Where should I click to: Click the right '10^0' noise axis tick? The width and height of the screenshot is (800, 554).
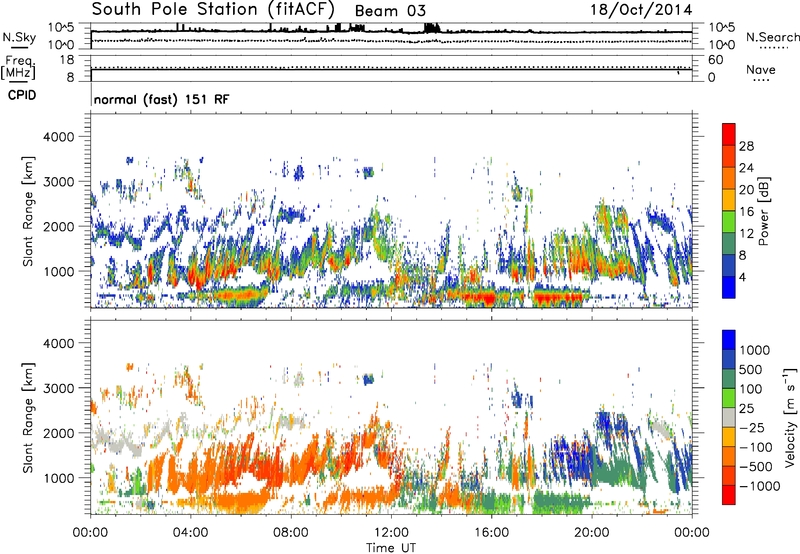click(x=721, y=45)
